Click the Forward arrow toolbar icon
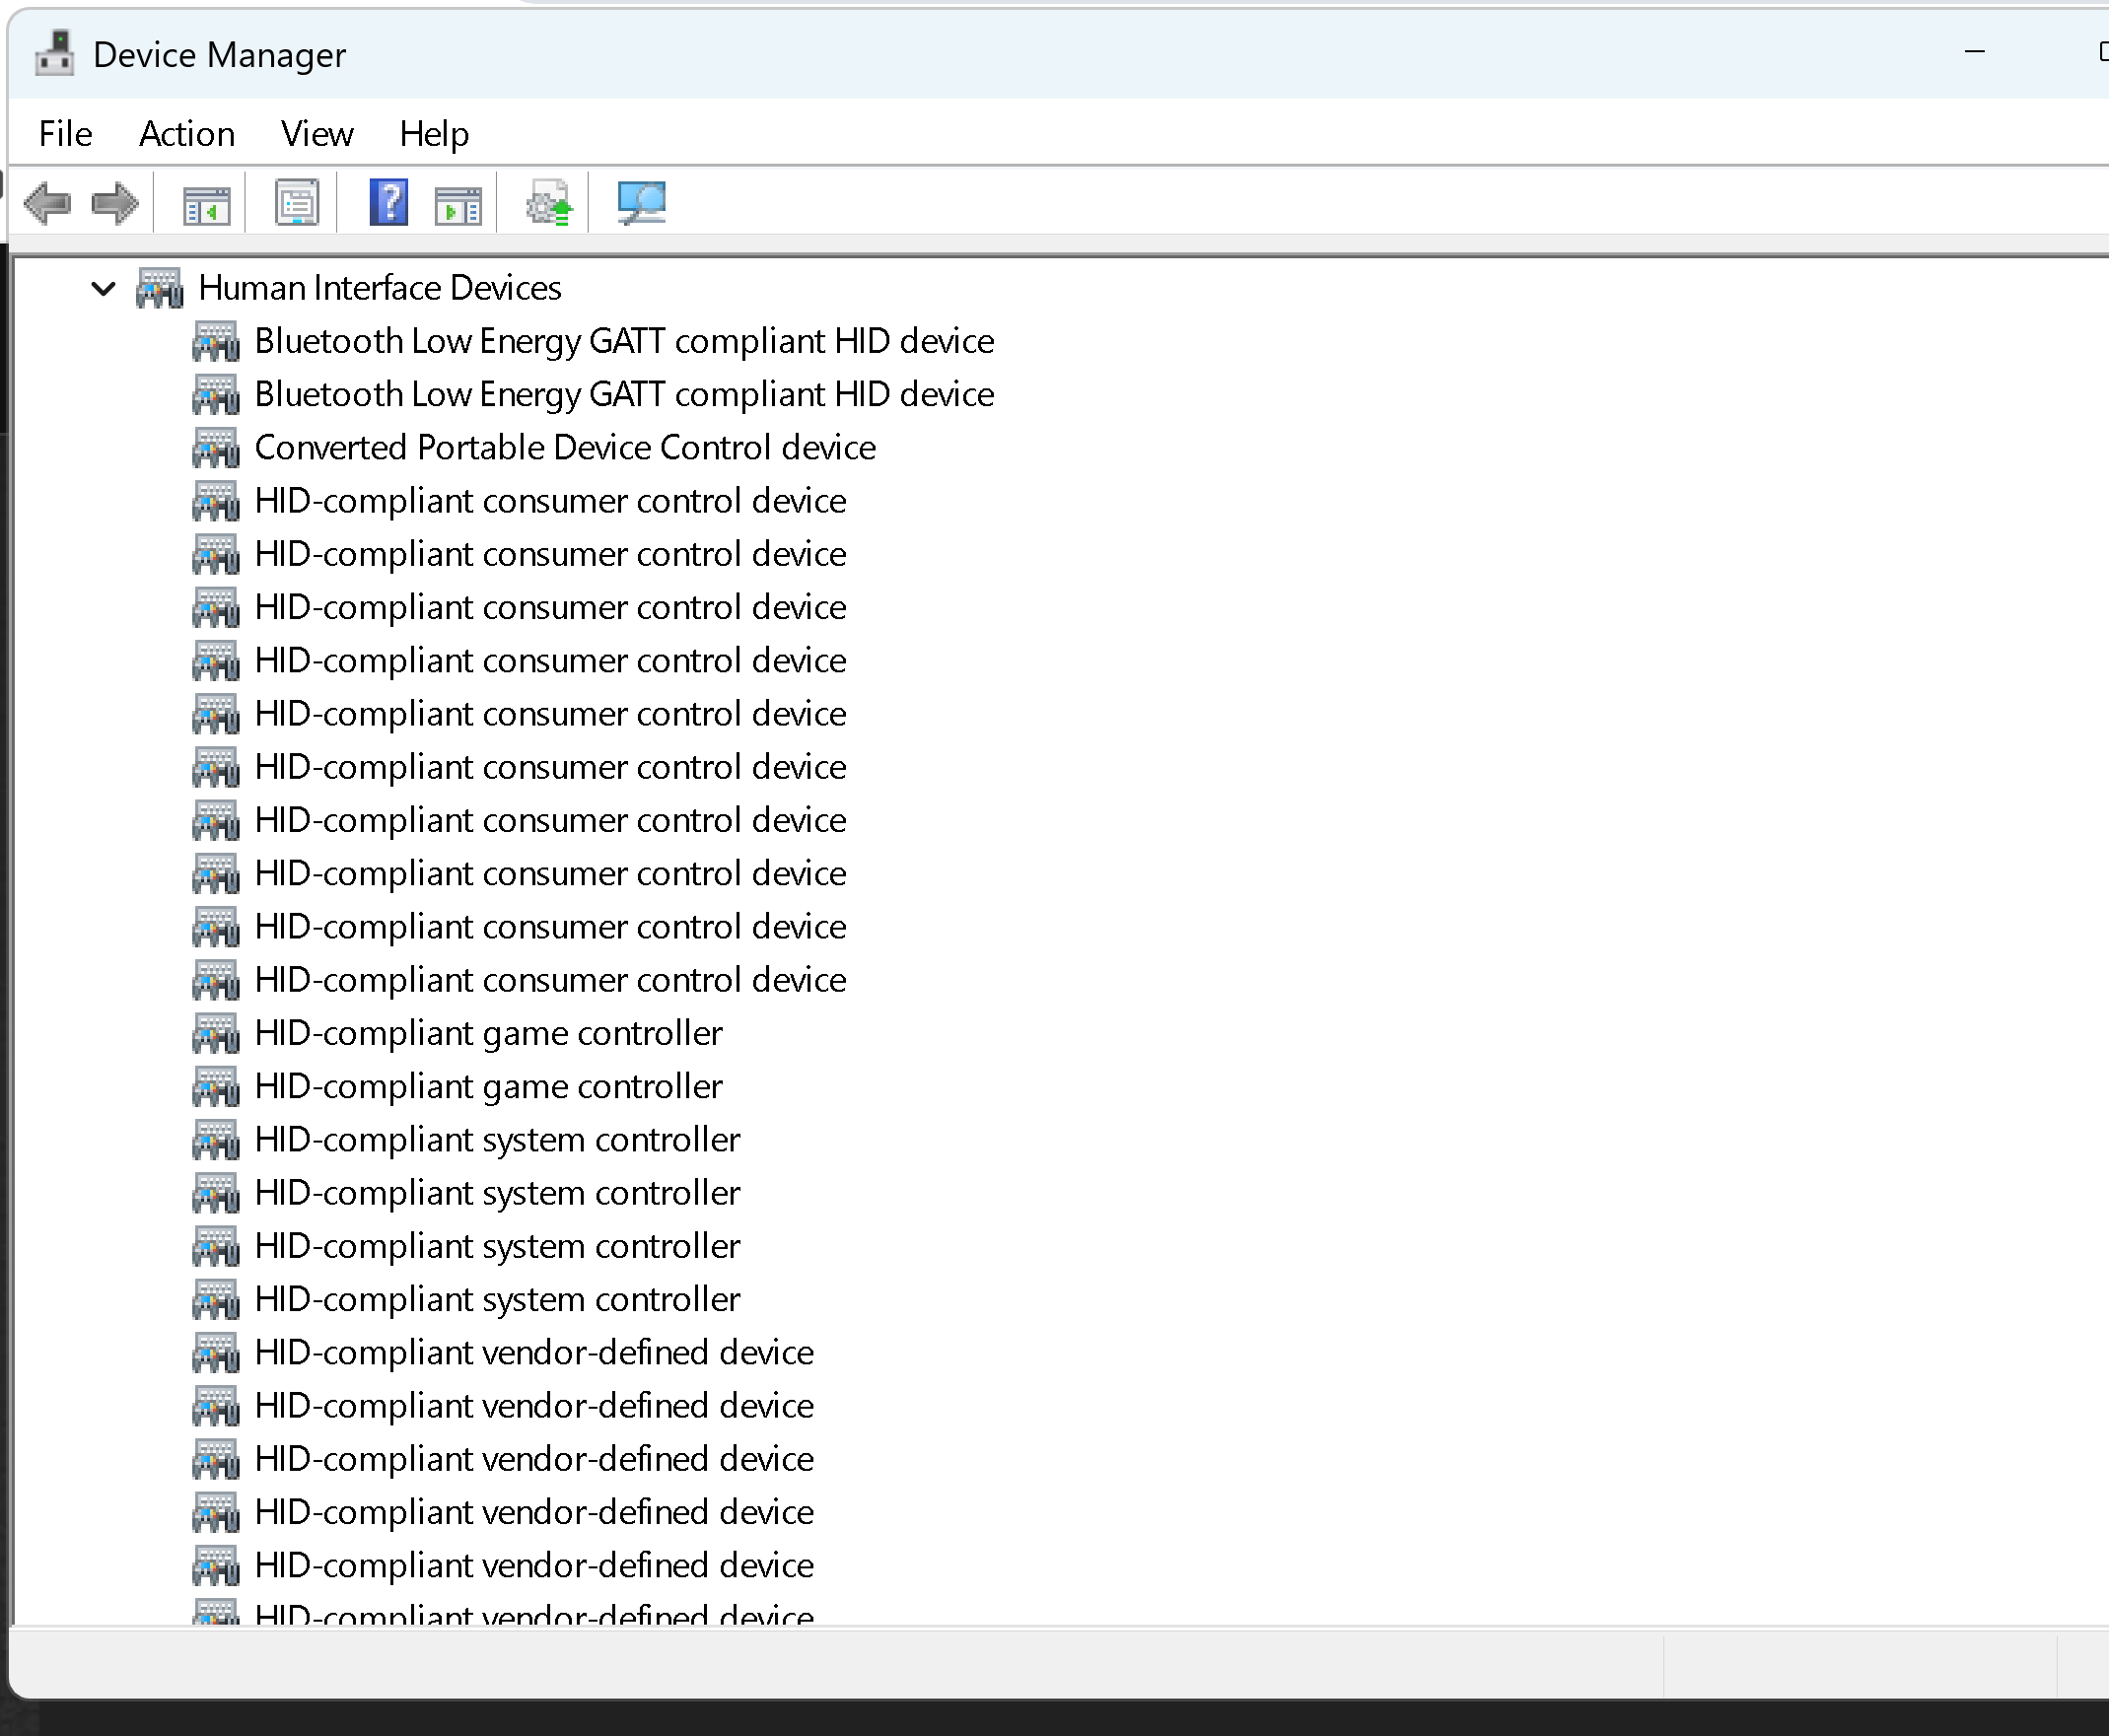The height and width of the screenshot is (1736, 2109). coord(114,204)
